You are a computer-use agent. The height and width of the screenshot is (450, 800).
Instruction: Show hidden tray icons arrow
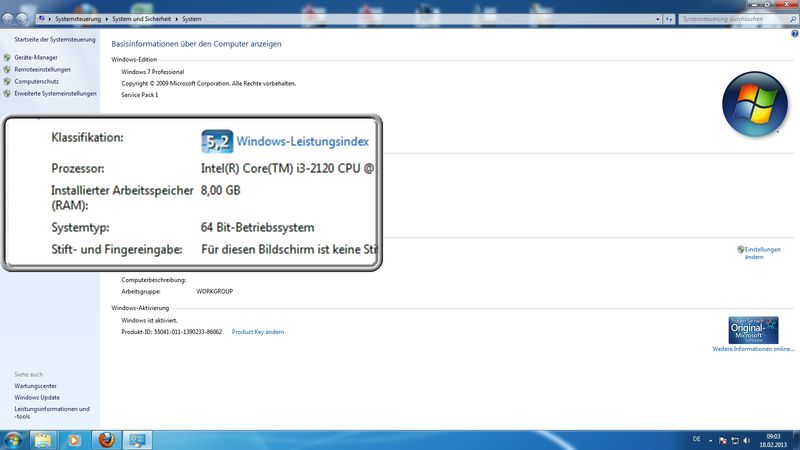pyautogui.click(x=711, y=440)
